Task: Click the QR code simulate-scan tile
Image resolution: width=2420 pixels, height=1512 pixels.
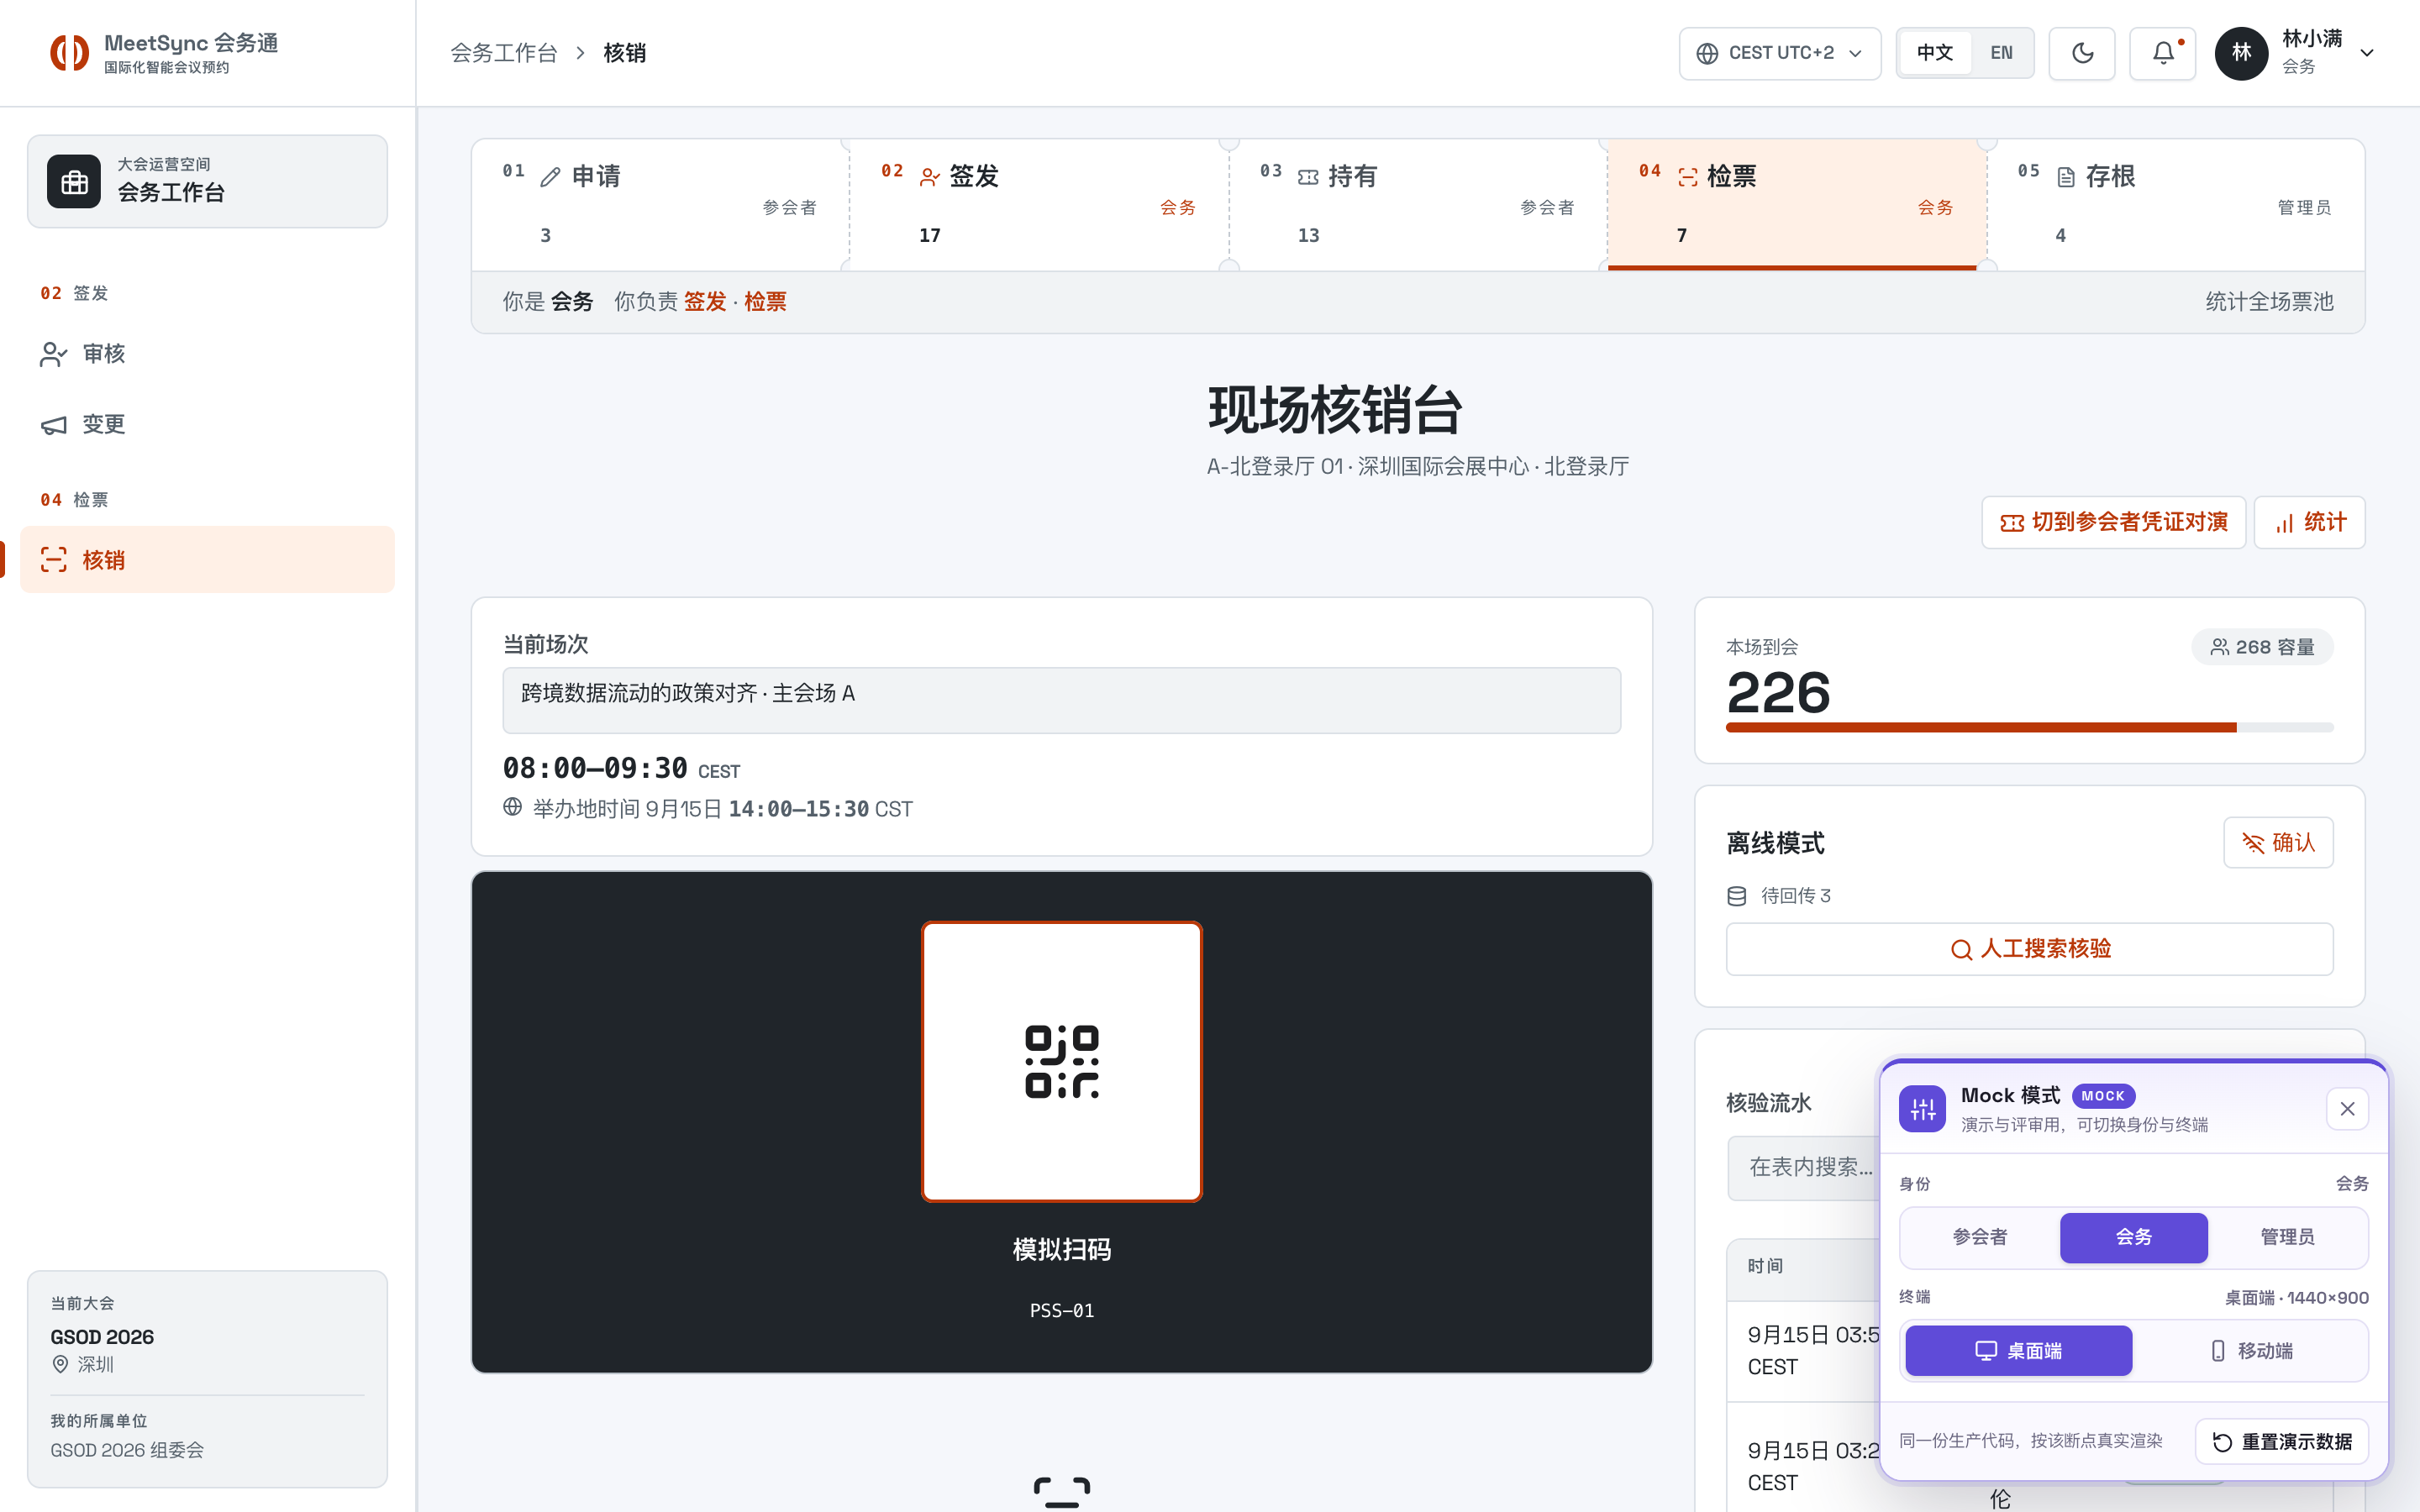Action: pos(1061,1061)
